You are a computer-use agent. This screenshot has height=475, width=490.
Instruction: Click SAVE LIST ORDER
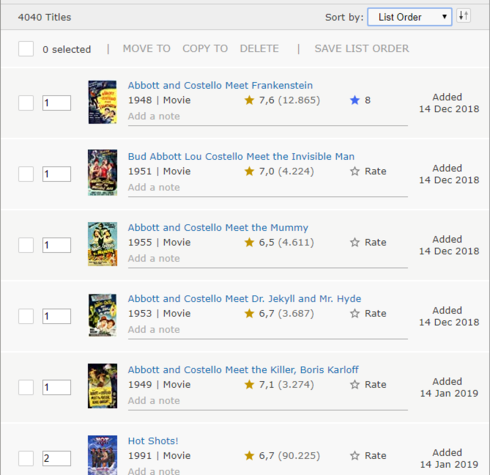tap(362, 49)
